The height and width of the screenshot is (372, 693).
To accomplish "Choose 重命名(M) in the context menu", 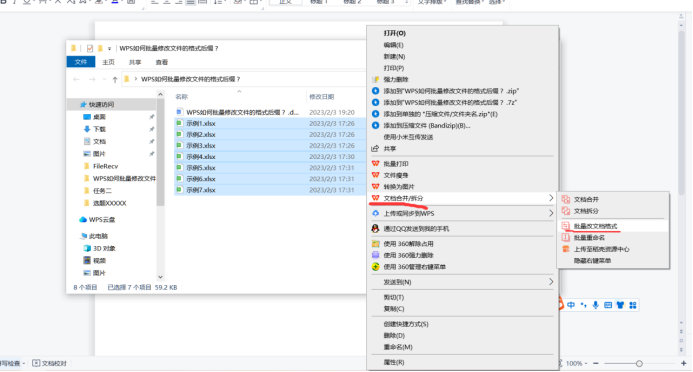I will [398, 347].
